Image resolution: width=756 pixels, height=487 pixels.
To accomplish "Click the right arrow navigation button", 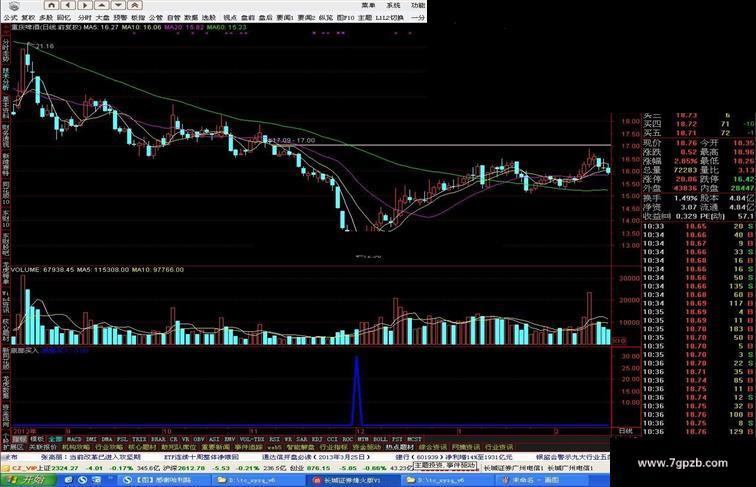I will (85, 5).
